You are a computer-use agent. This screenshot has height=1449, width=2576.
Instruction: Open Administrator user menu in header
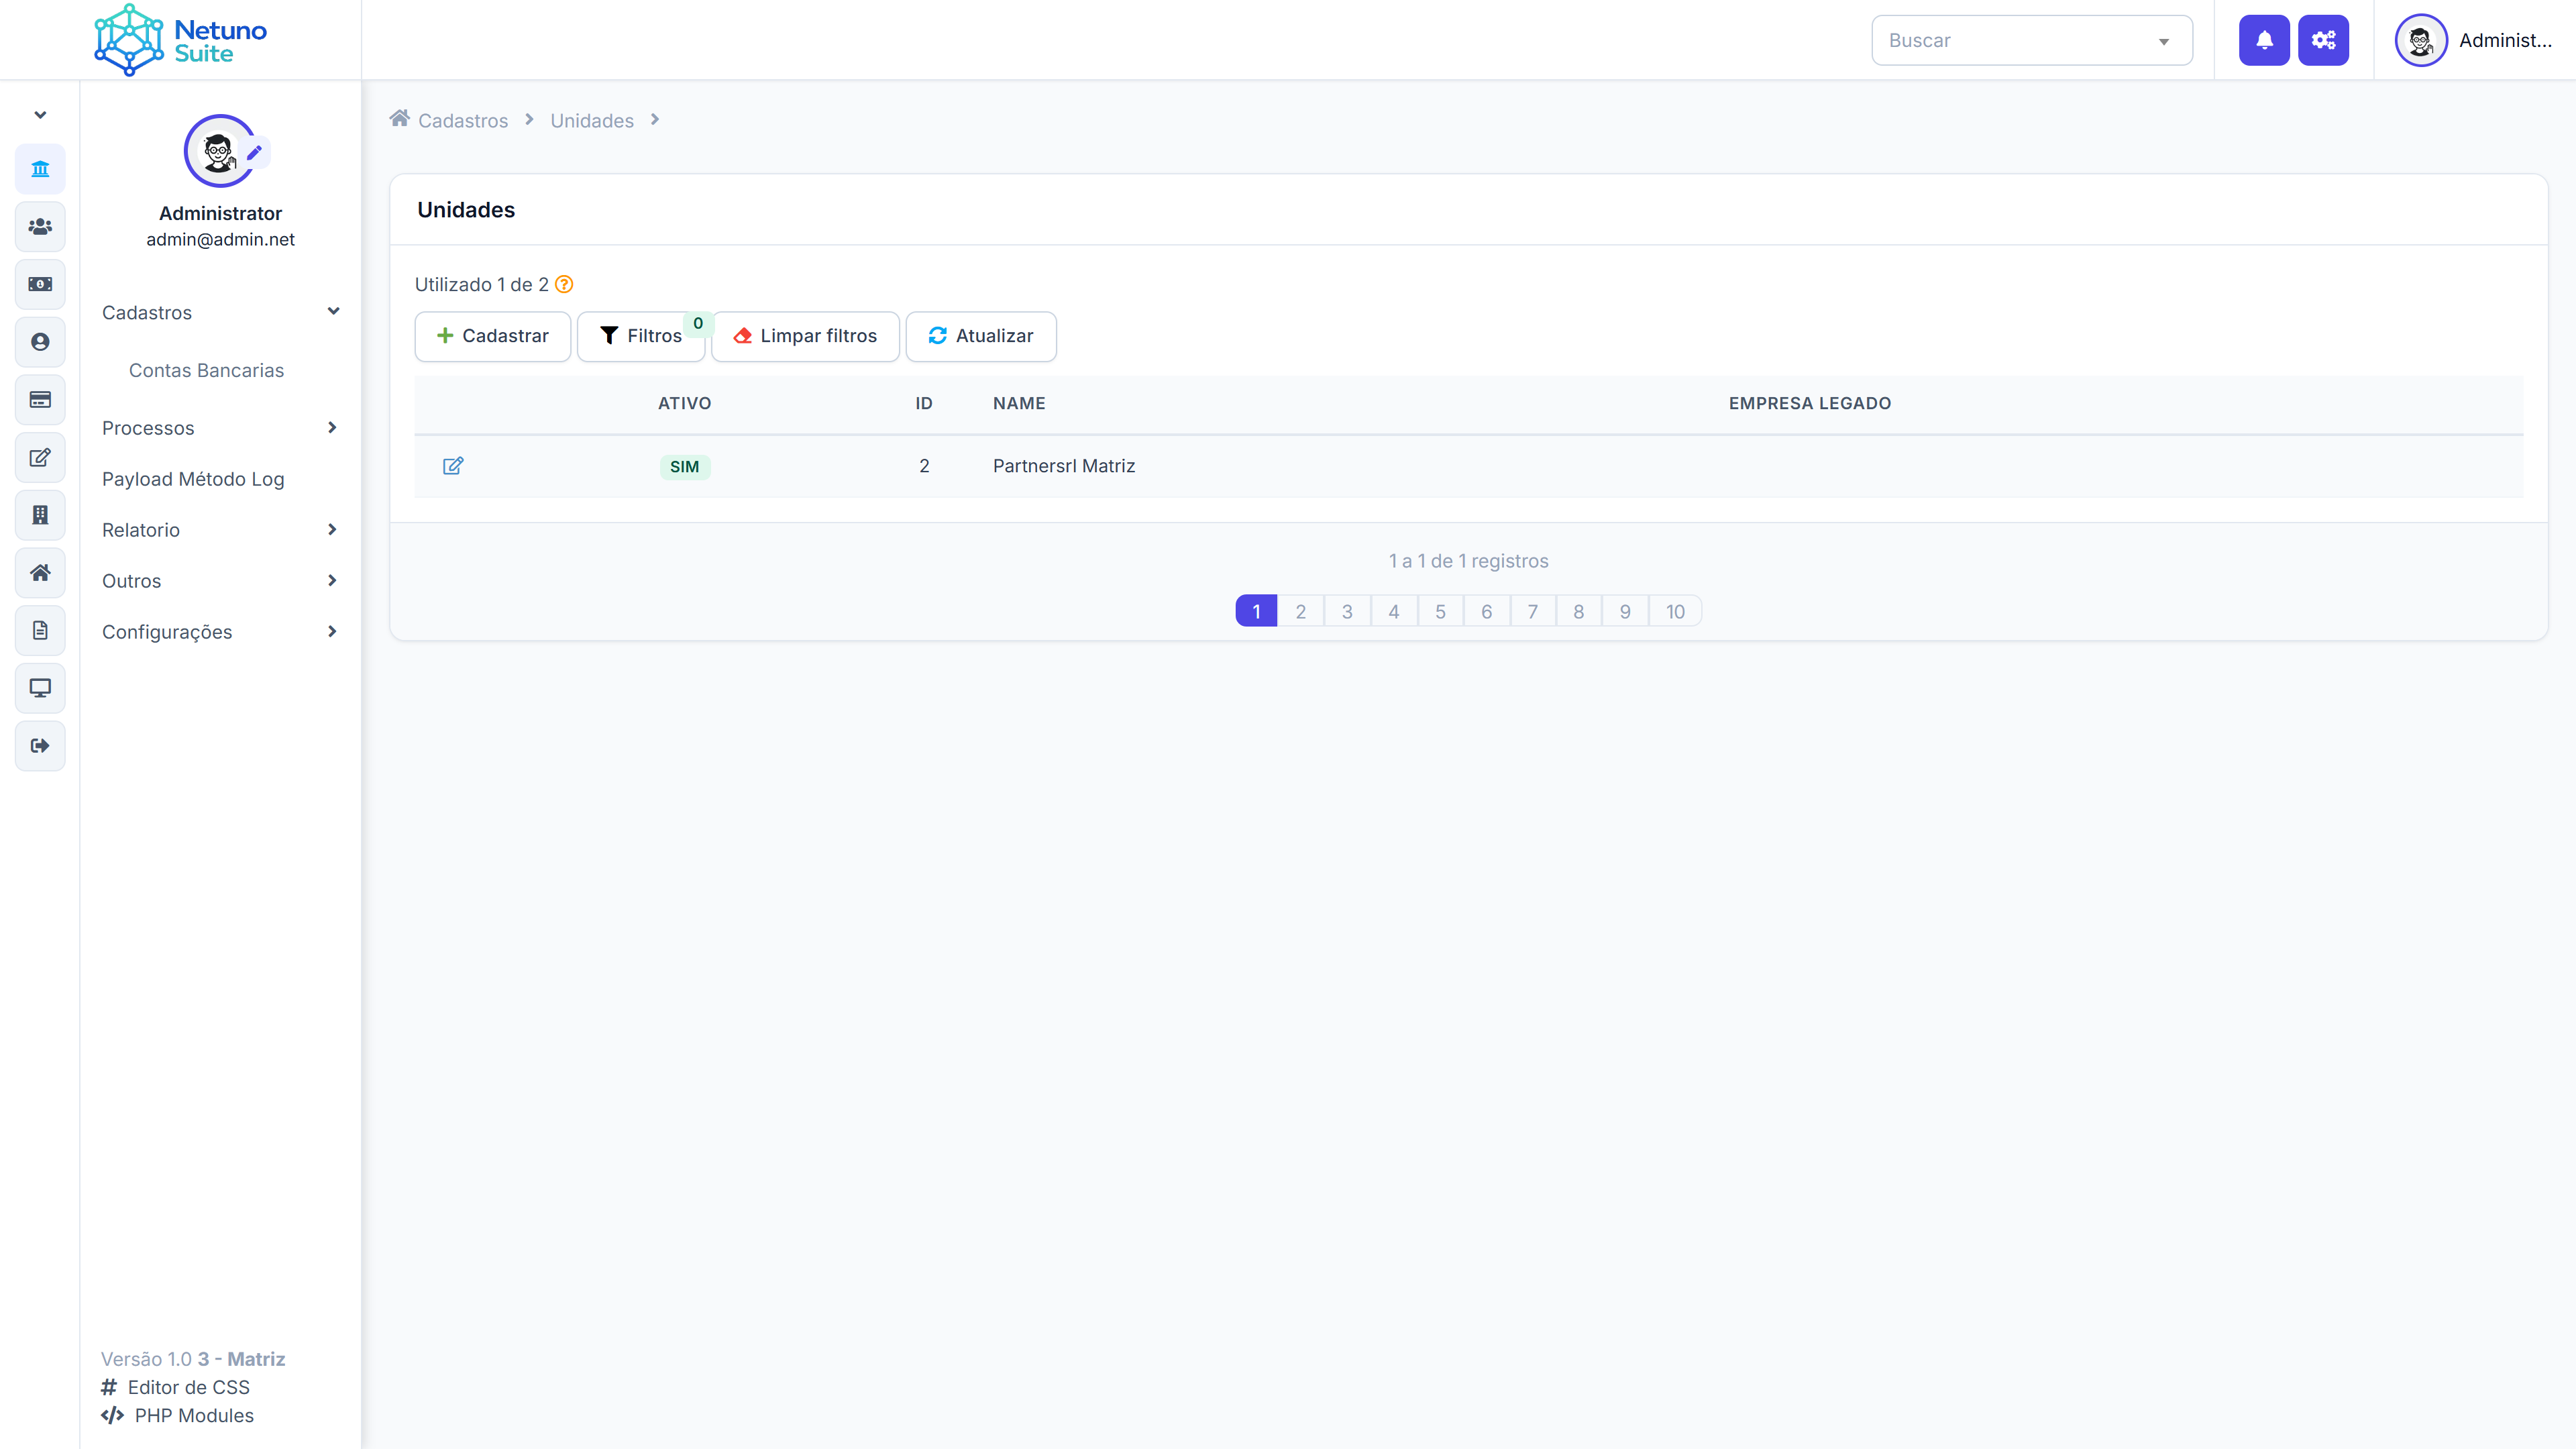click(2474, 40)
